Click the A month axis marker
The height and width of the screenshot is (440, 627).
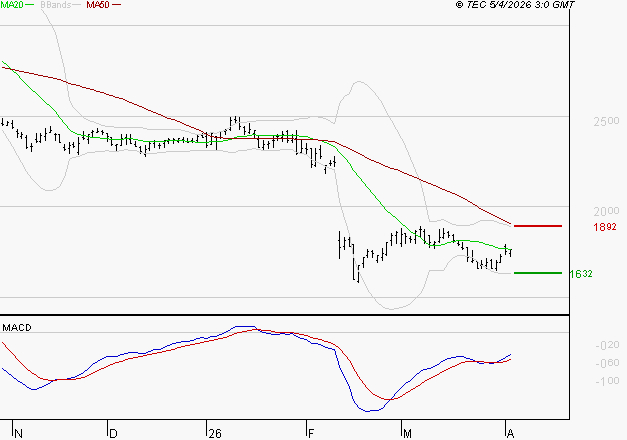[510, 434]
